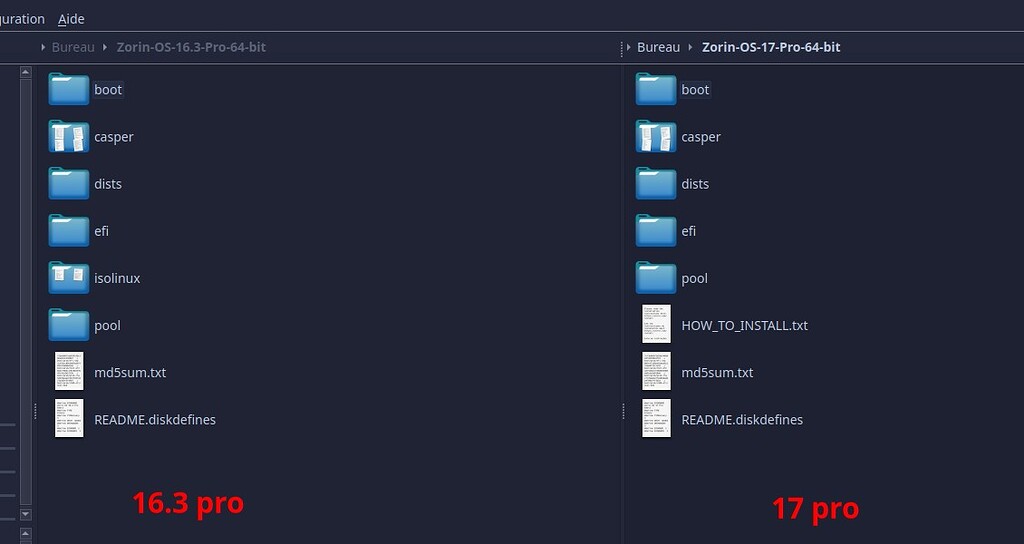Select md5sum.txt file icon in 16.3 pane
Image resolution: width=1024 pixels, height=544 pixels.
[69, 371]
